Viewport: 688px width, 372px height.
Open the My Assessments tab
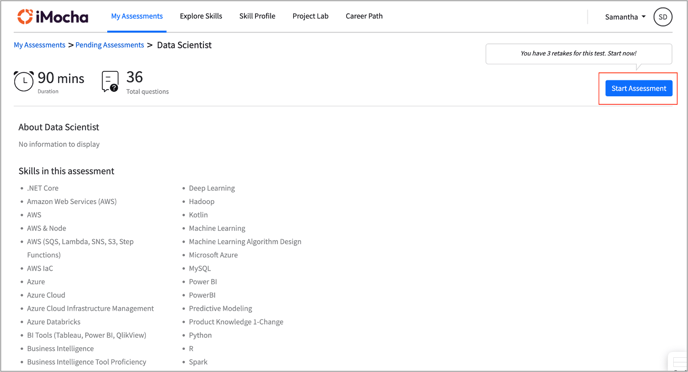pos(136,16)
